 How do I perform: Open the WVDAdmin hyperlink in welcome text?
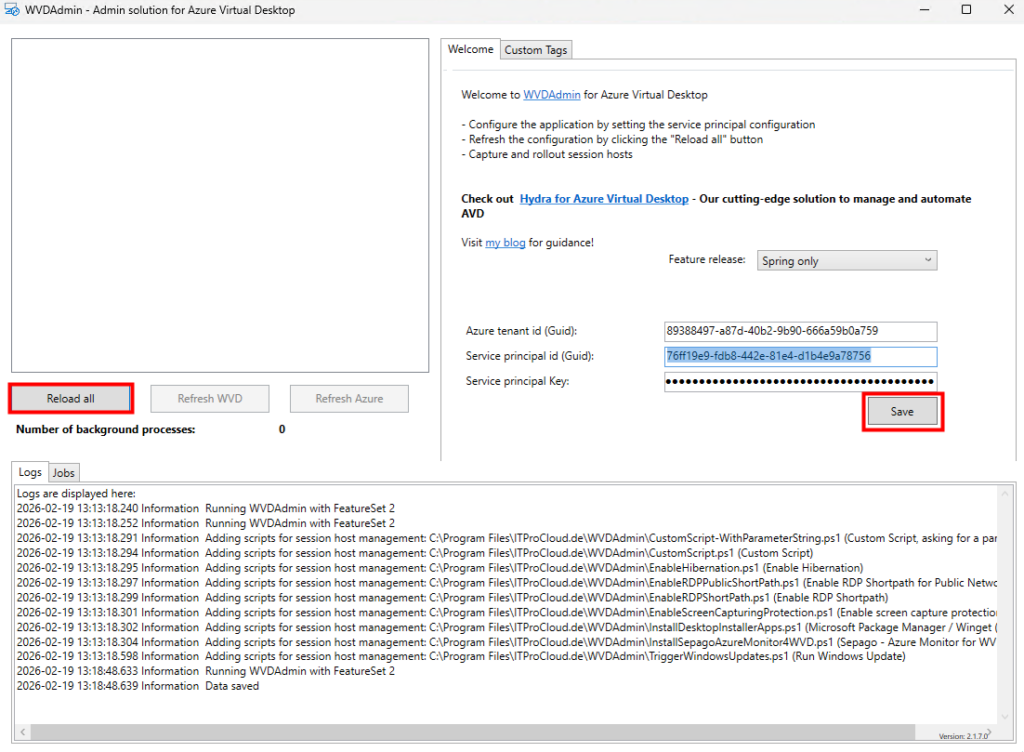(x=552, y=95)
